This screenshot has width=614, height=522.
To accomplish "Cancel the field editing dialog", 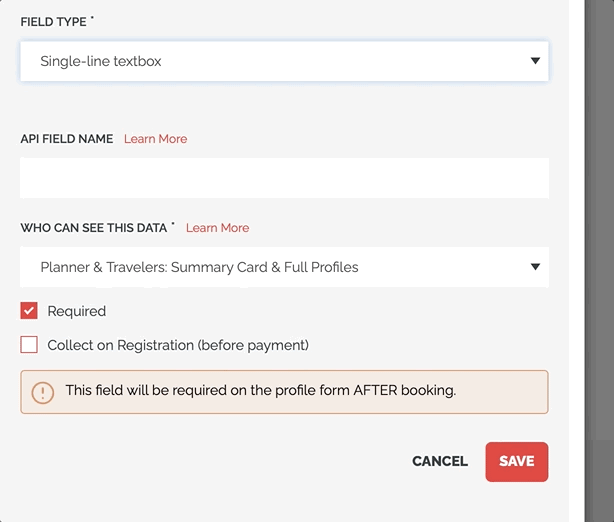I will 440,461.
